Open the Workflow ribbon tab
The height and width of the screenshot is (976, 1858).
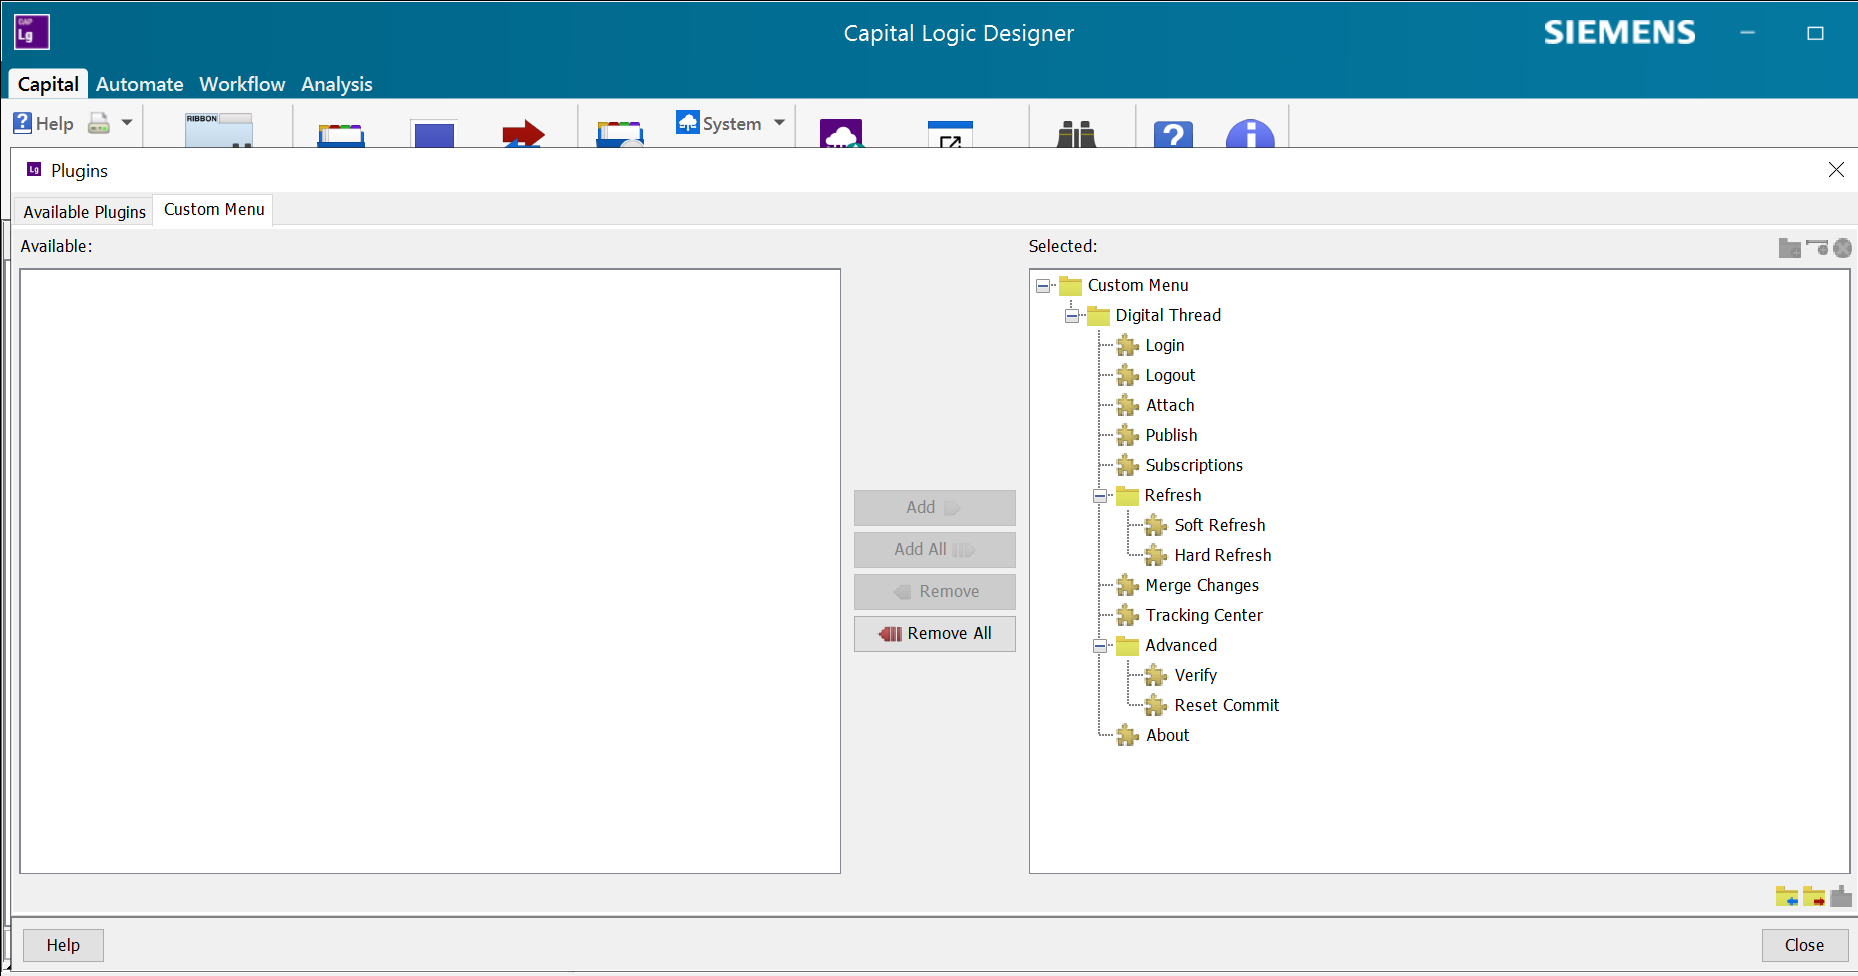(242, 84)
